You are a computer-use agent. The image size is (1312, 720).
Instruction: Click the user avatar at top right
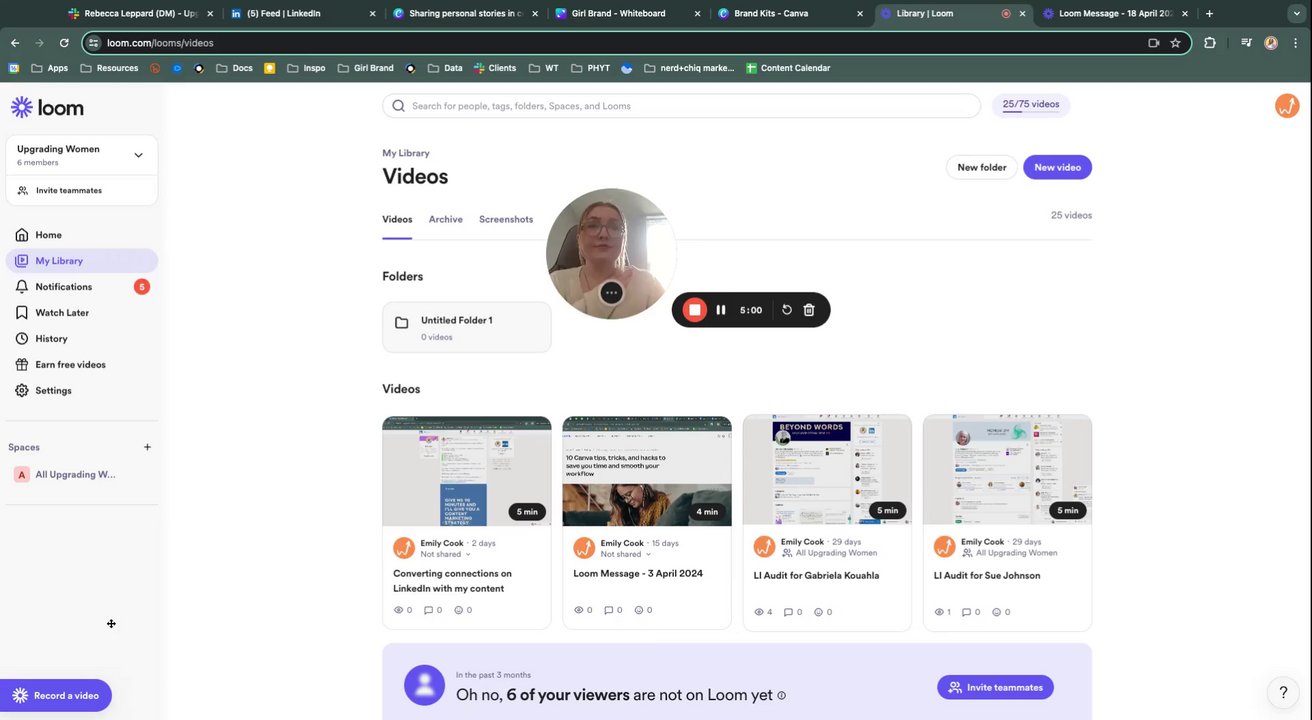pyautogui.click(x=1287, y=106)
